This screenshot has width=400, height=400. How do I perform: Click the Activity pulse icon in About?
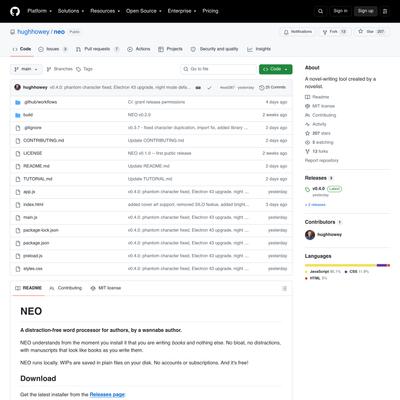(307, 124)
